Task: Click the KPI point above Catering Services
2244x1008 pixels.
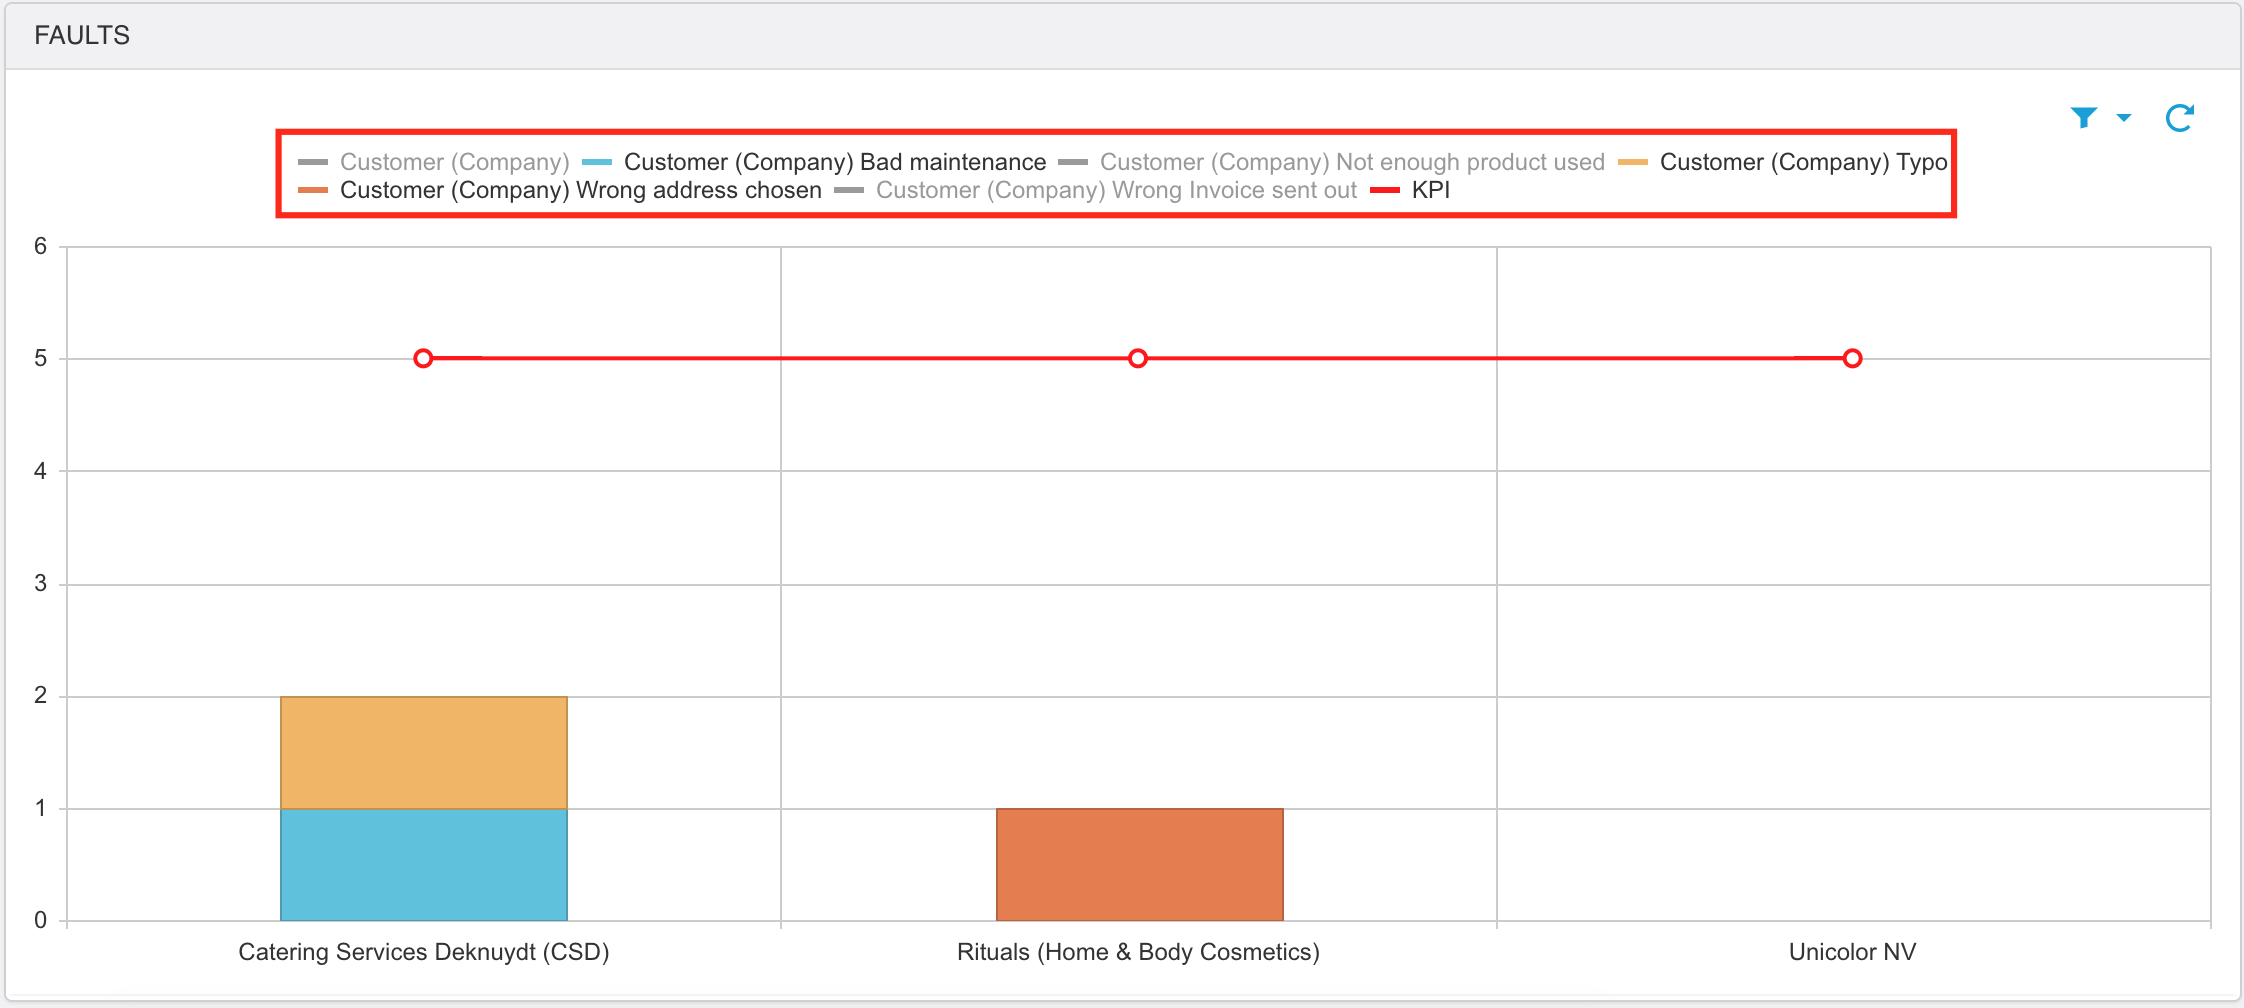Action: click(423, 358)
